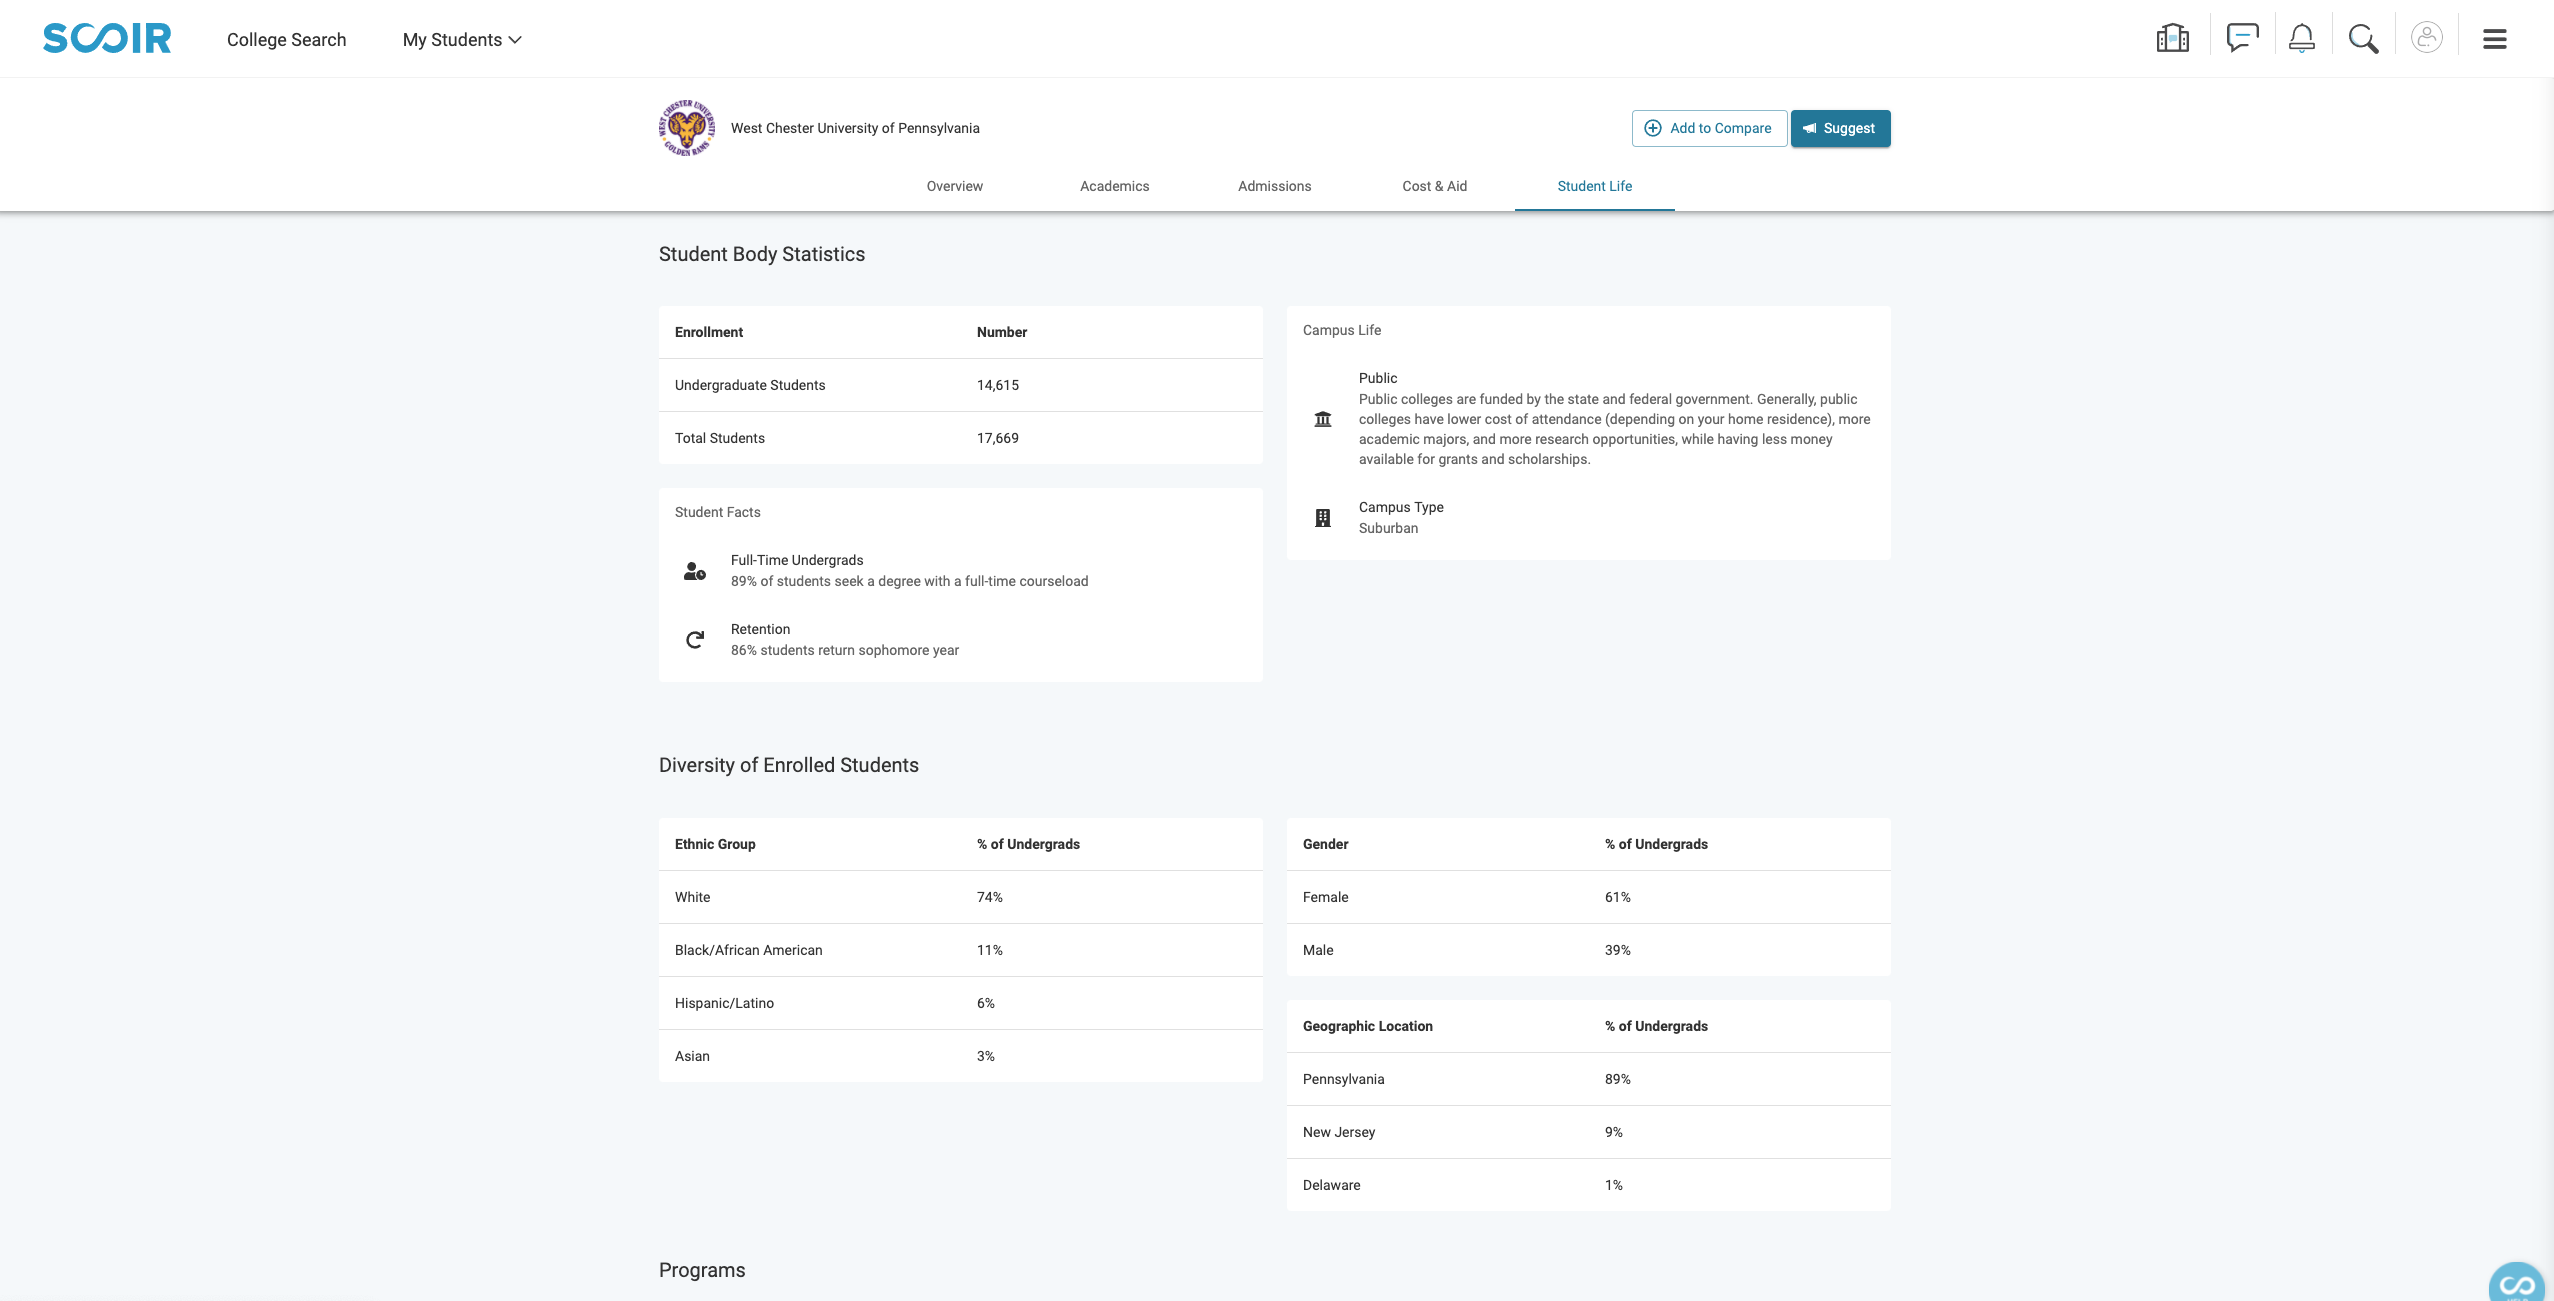Click the Campus Type building icon
2554x1301 pixels.
1322,518
